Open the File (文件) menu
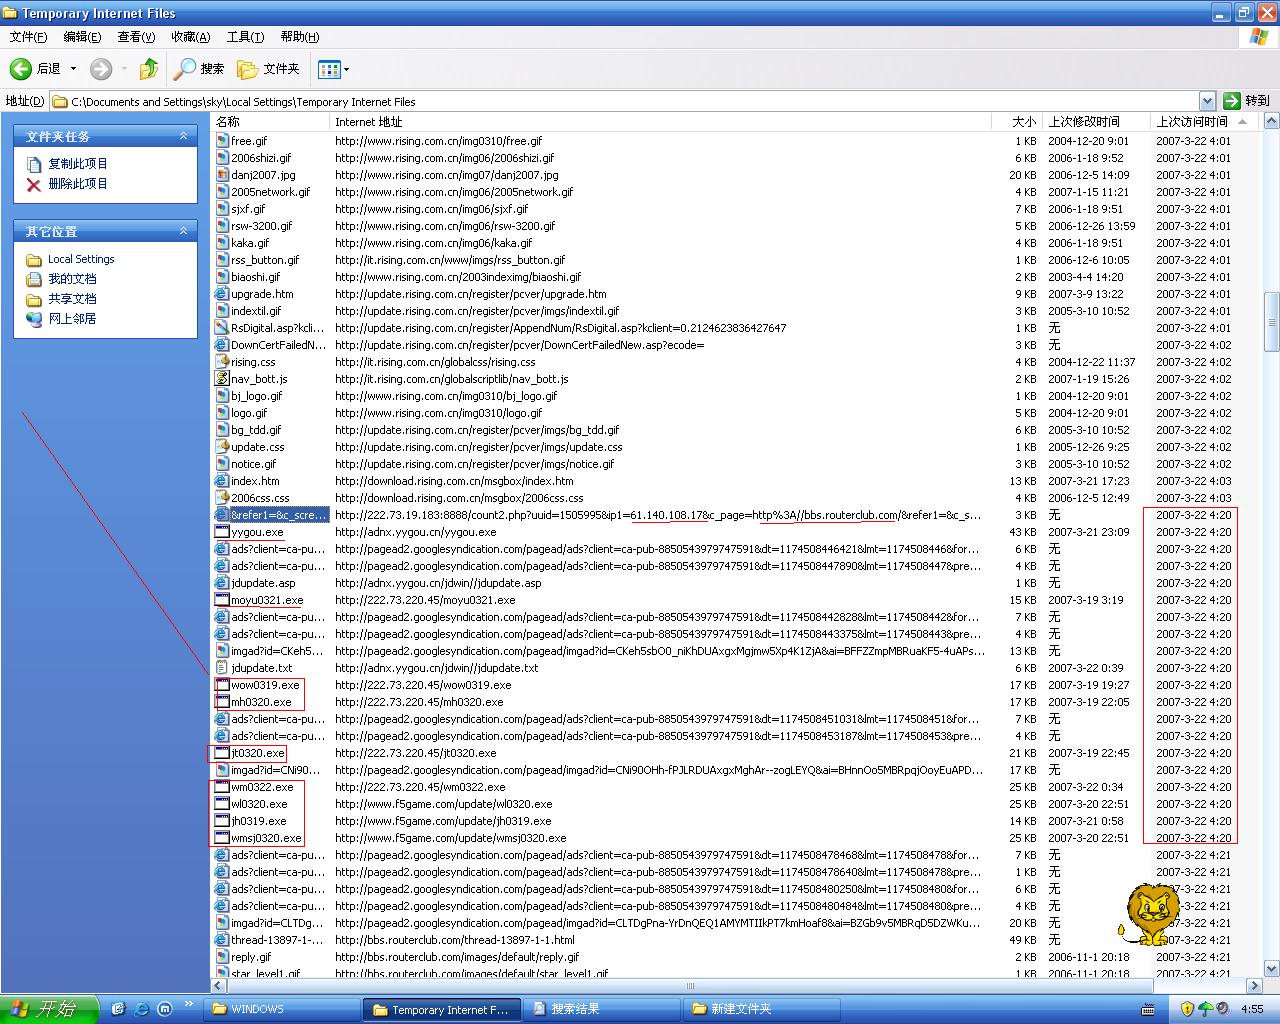 pos(28,37)
